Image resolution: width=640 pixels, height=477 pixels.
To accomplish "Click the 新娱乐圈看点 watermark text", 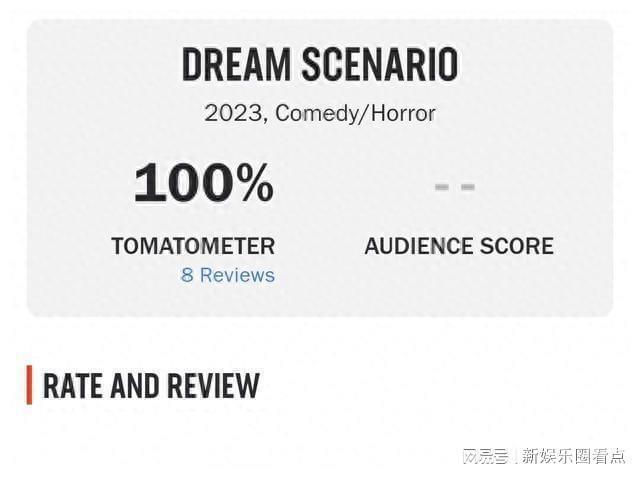I will tap(574, 456).
